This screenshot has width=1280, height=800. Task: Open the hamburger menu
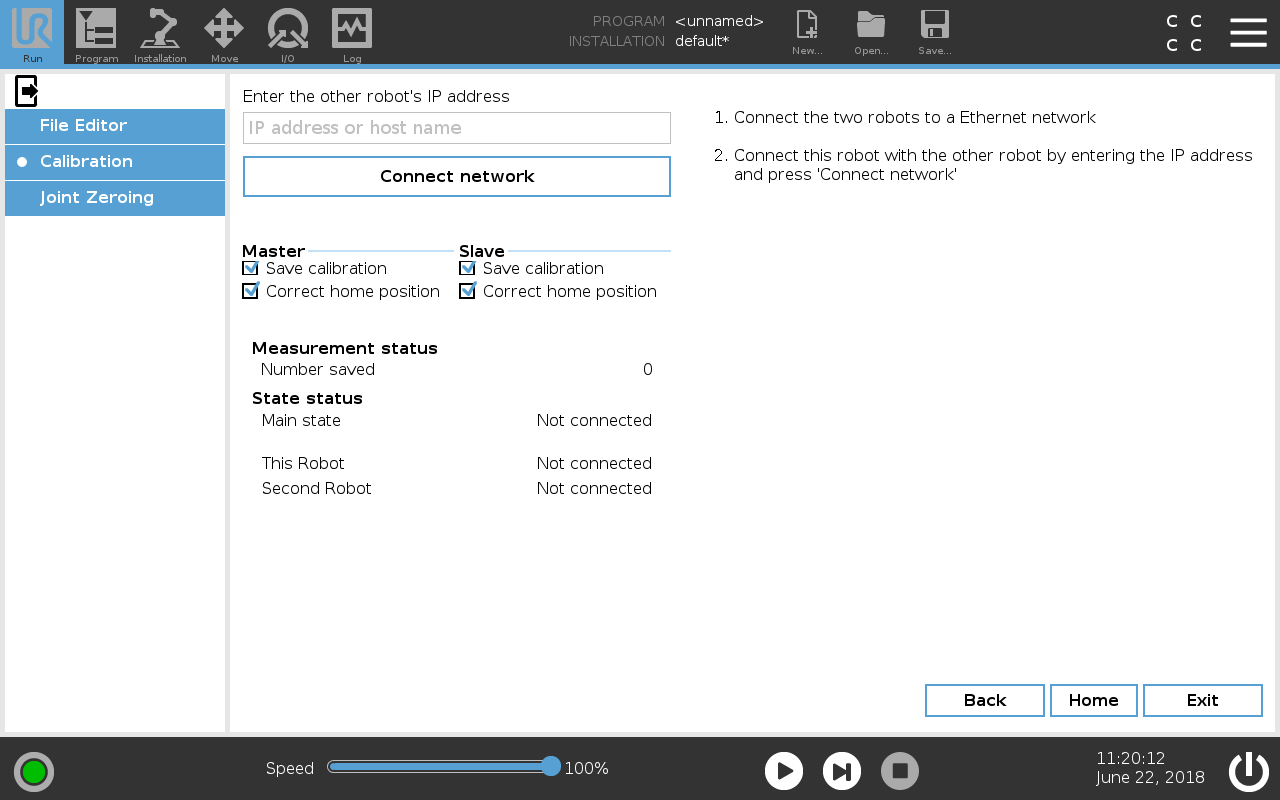(x=1248, y=32)
